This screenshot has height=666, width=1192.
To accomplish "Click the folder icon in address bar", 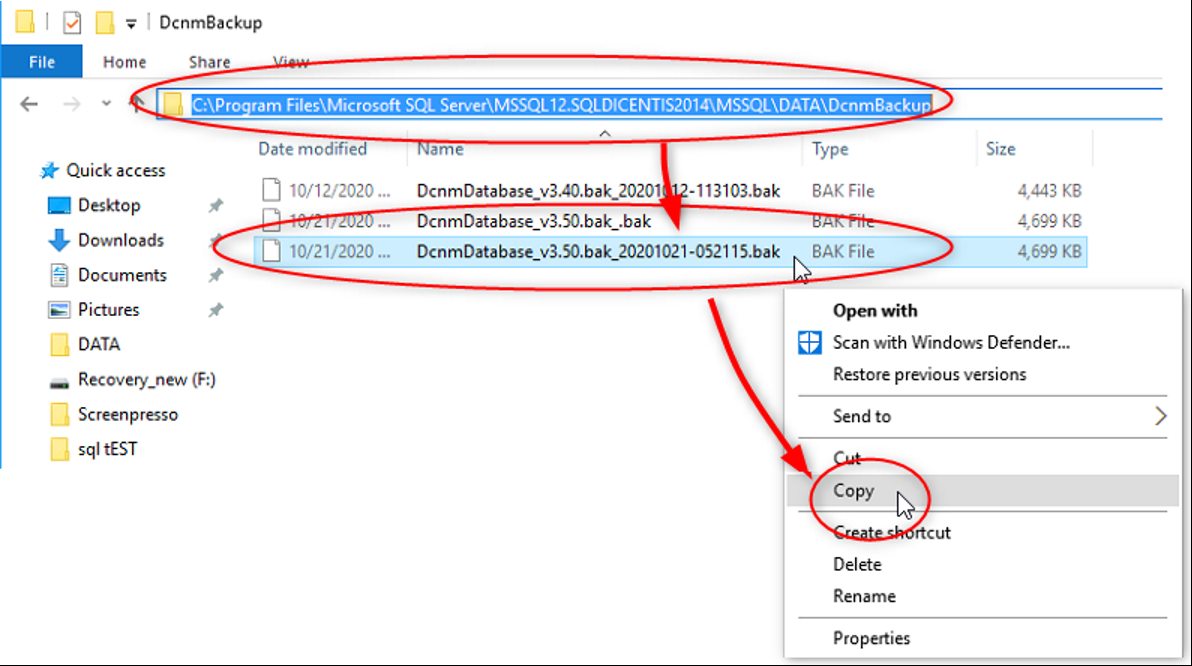I will (x=173, y=105).
